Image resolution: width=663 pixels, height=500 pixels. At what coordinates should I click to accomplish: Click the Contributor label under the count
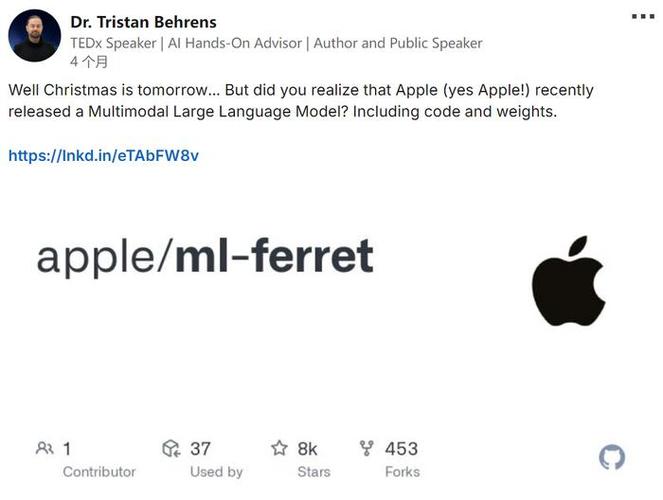99,471
